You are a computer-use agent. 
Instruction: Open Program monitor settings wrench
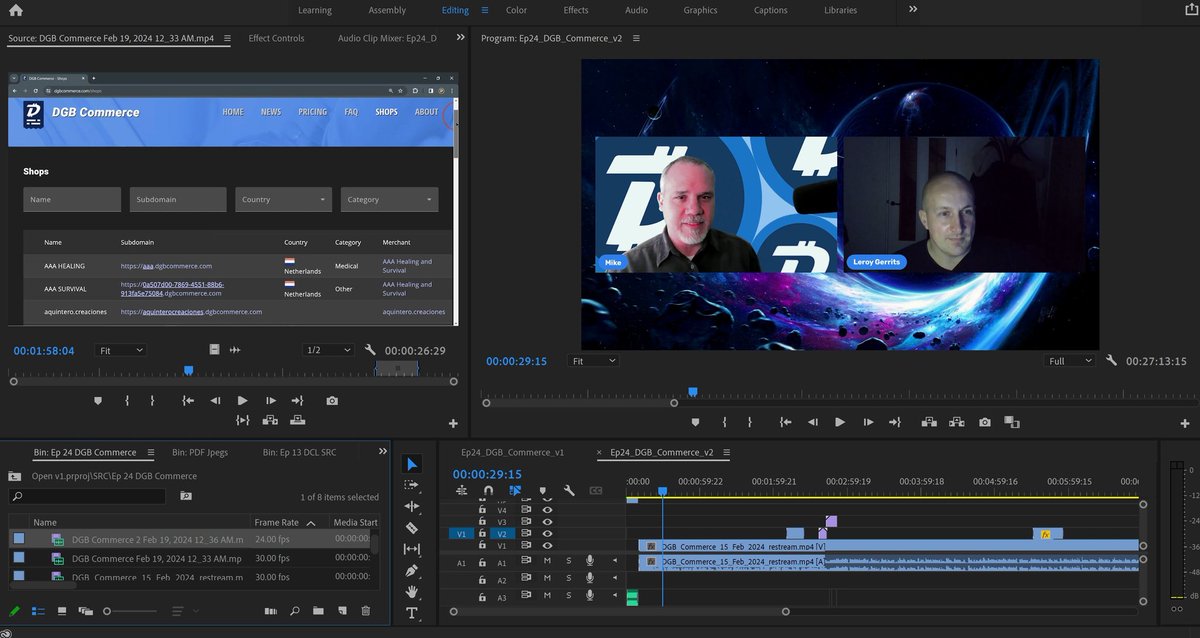point(1111,361)
